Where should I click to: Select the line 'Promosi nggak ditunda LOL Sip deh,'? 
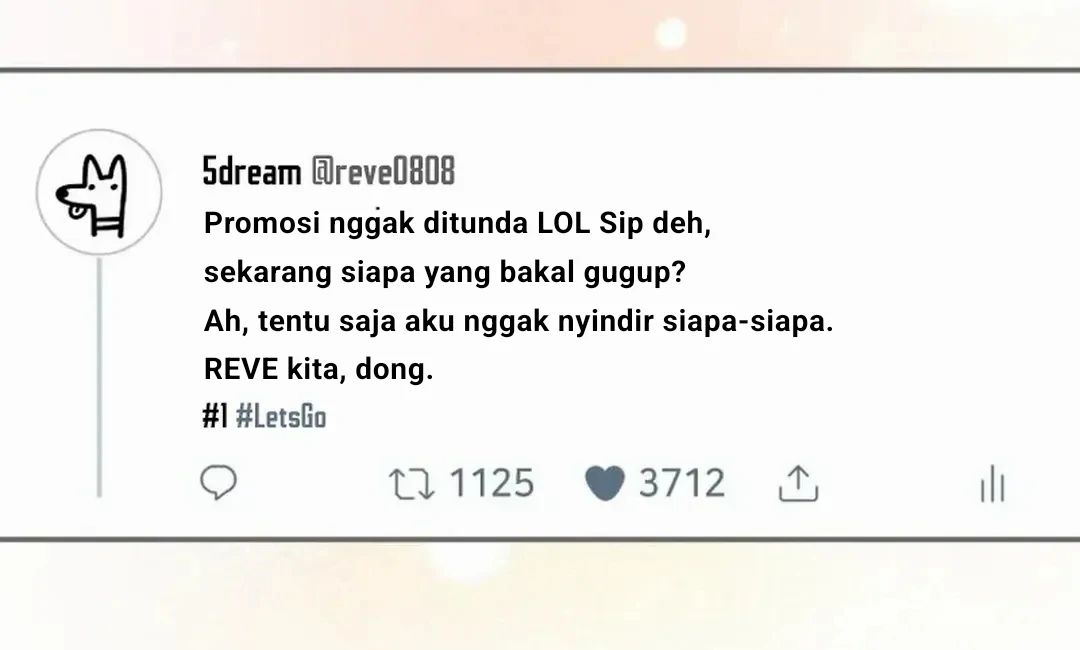[x=457, y=224]
